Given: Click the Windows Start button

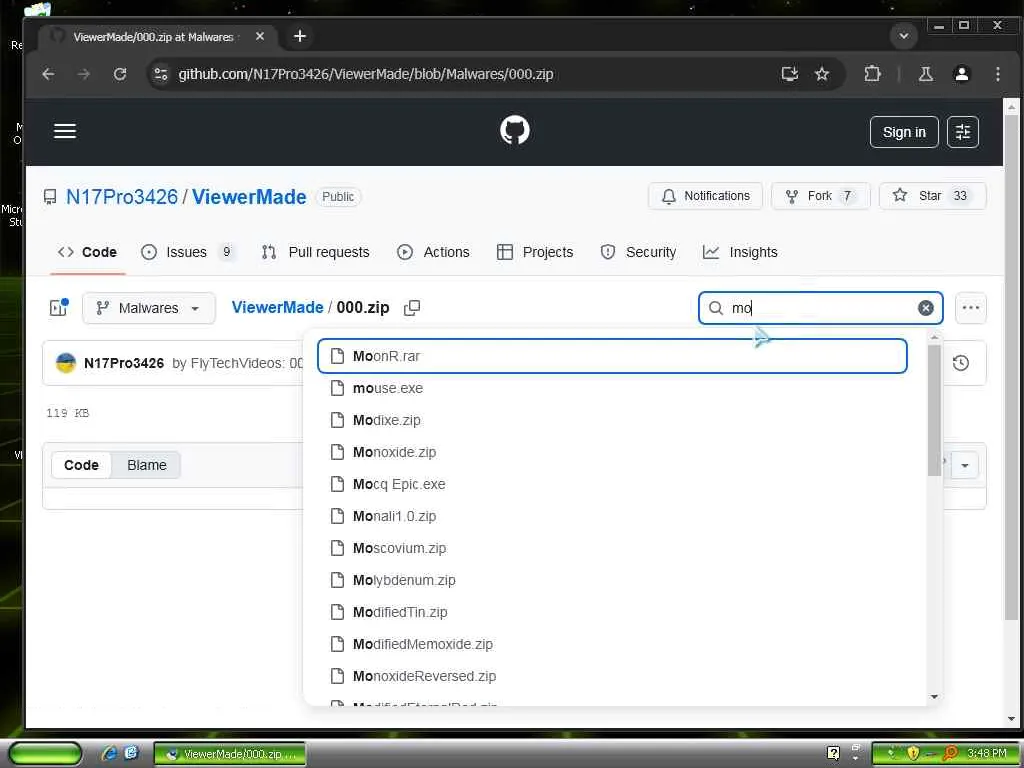Looking at the screenshot, I should point(44,753).
